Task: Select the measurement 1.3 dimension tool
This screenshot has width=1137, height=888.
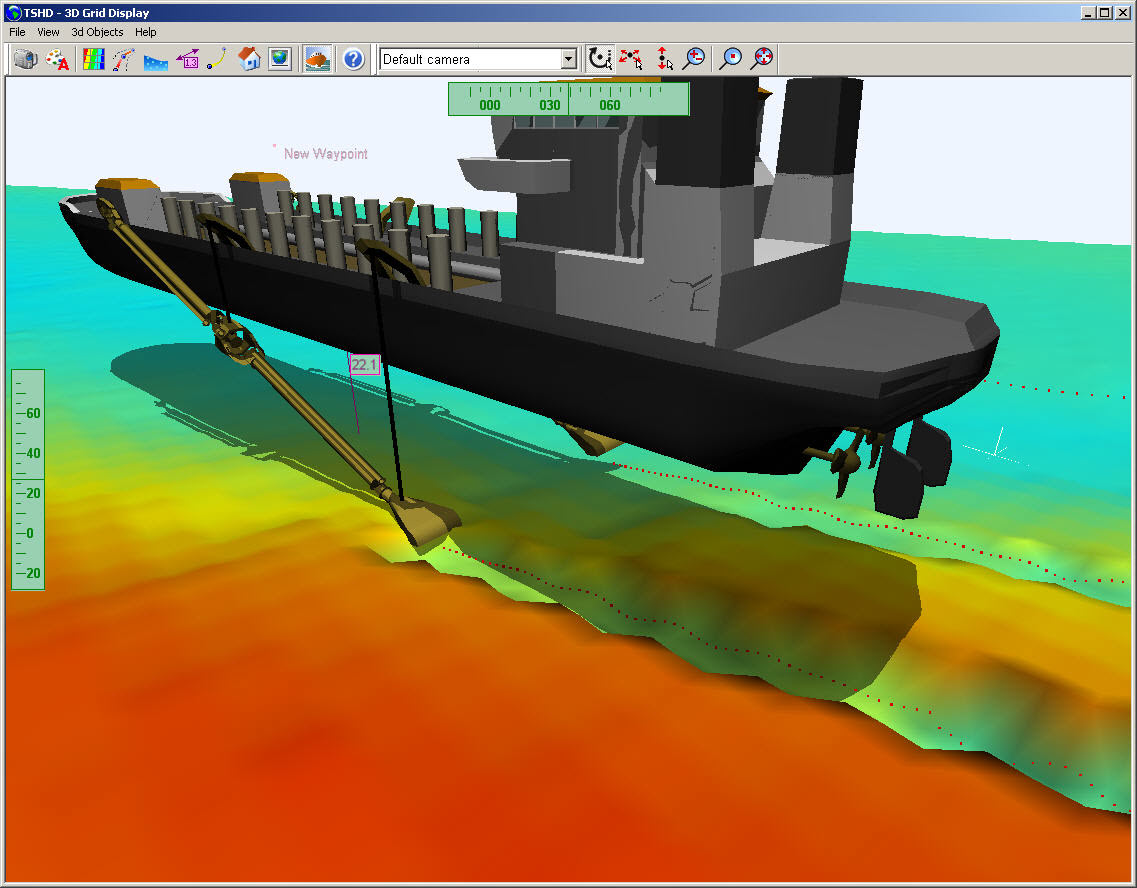Action: click(187, 59)
